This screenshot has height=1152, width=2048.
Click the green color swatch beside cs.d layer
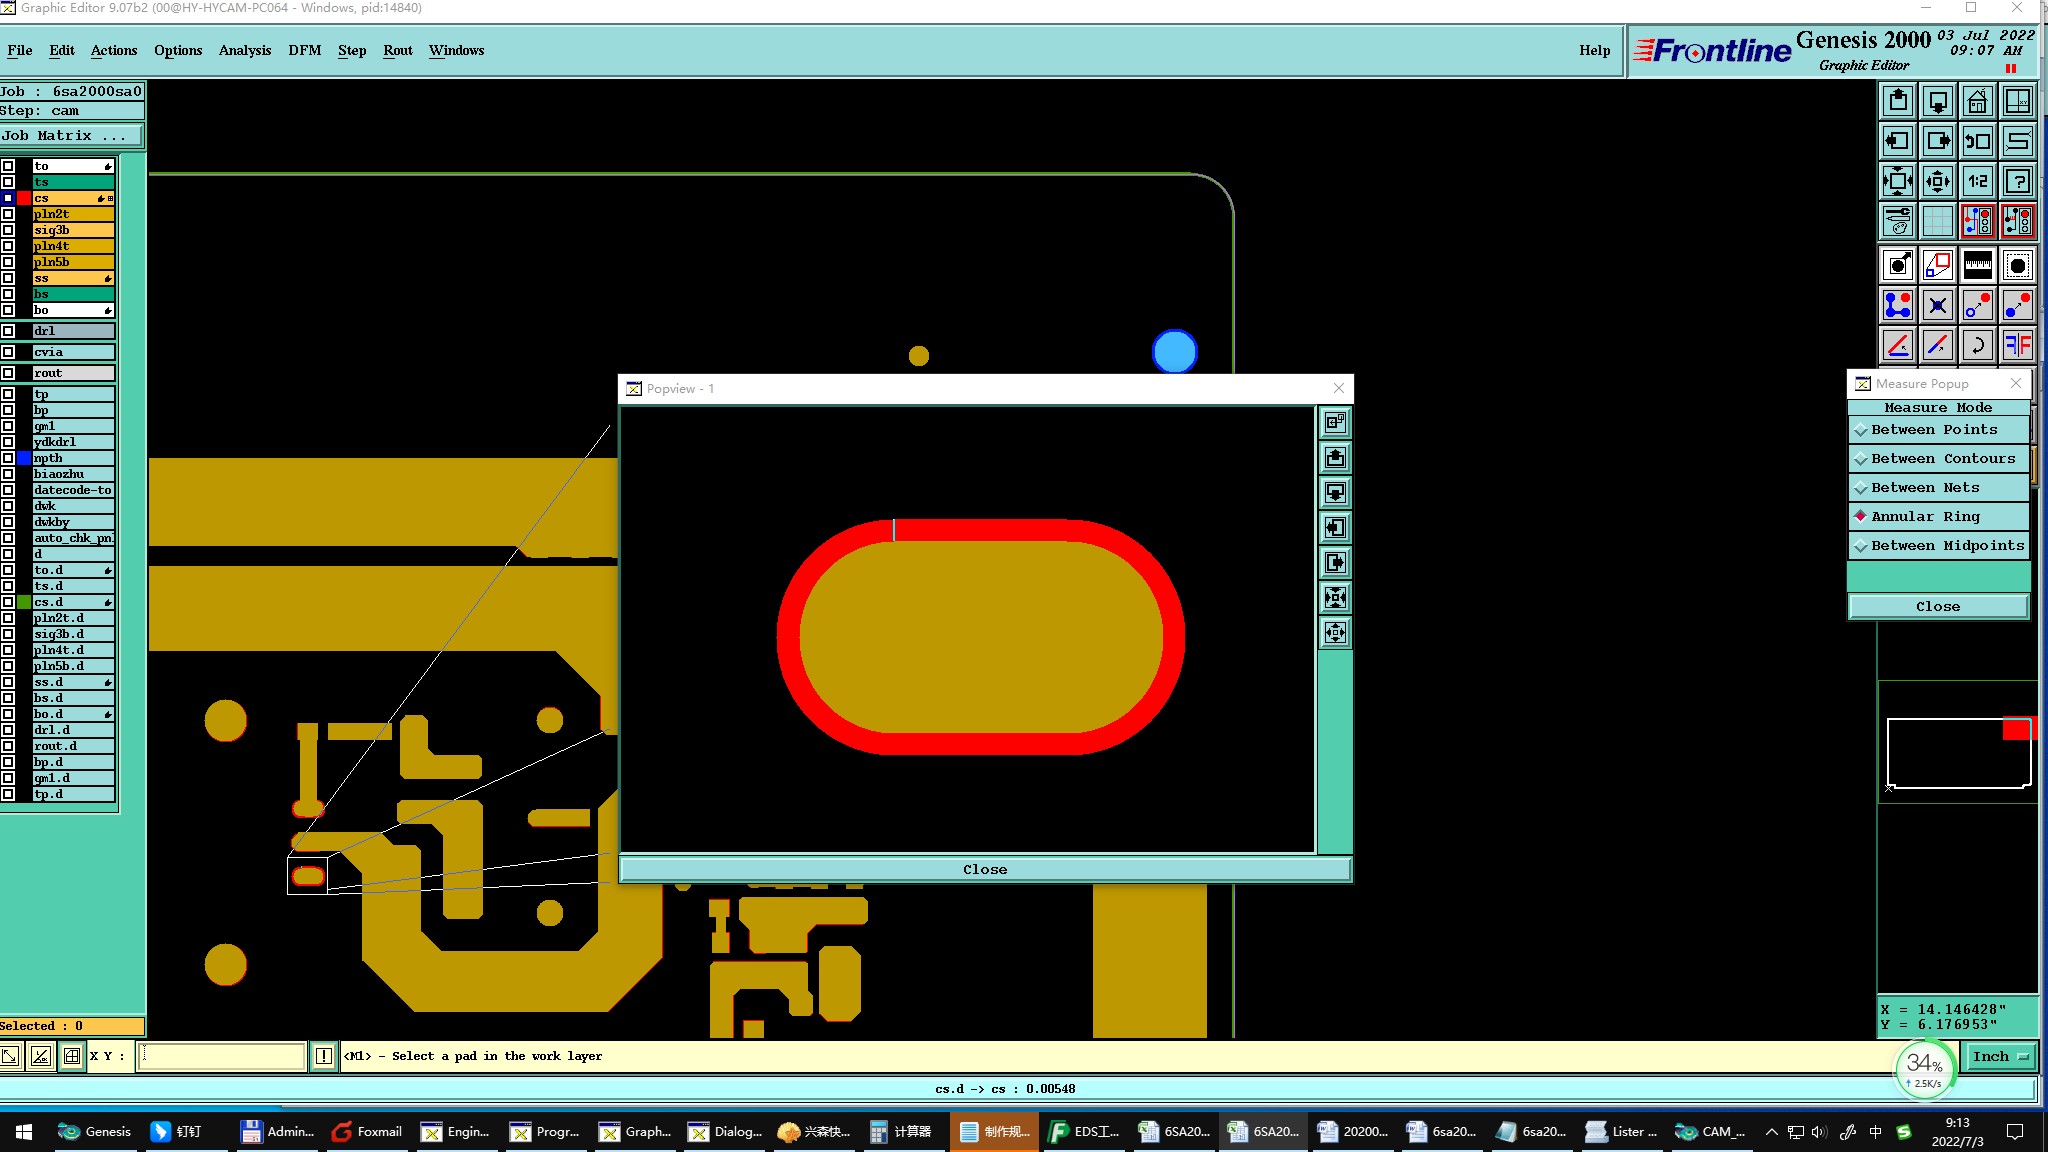click(x=24, y=602)
